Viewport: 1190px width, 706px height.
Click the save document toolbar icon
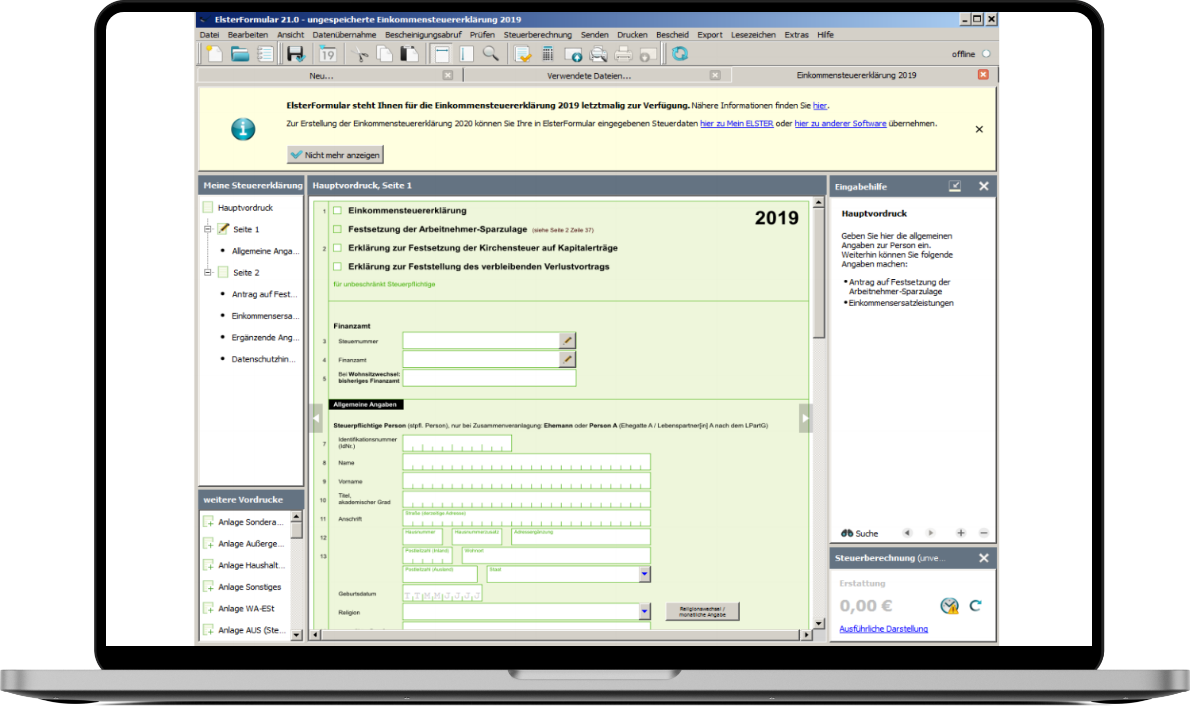[295, 54]
